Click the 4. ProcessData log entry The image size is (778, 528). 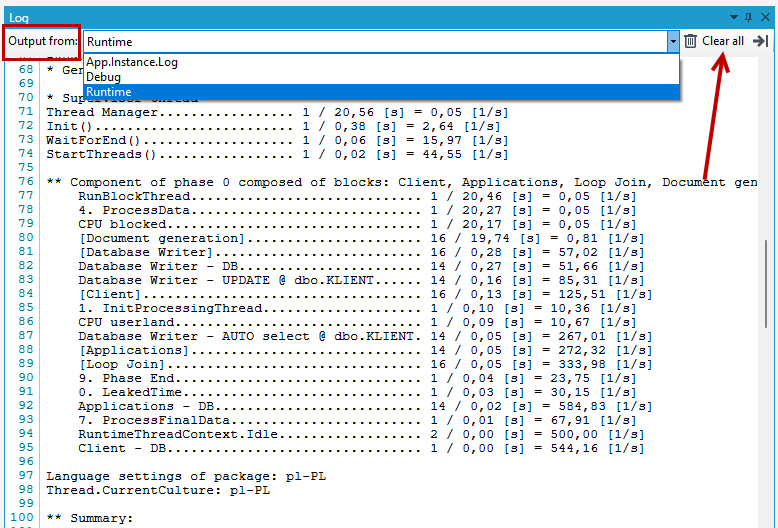click(x=357, y=210)
